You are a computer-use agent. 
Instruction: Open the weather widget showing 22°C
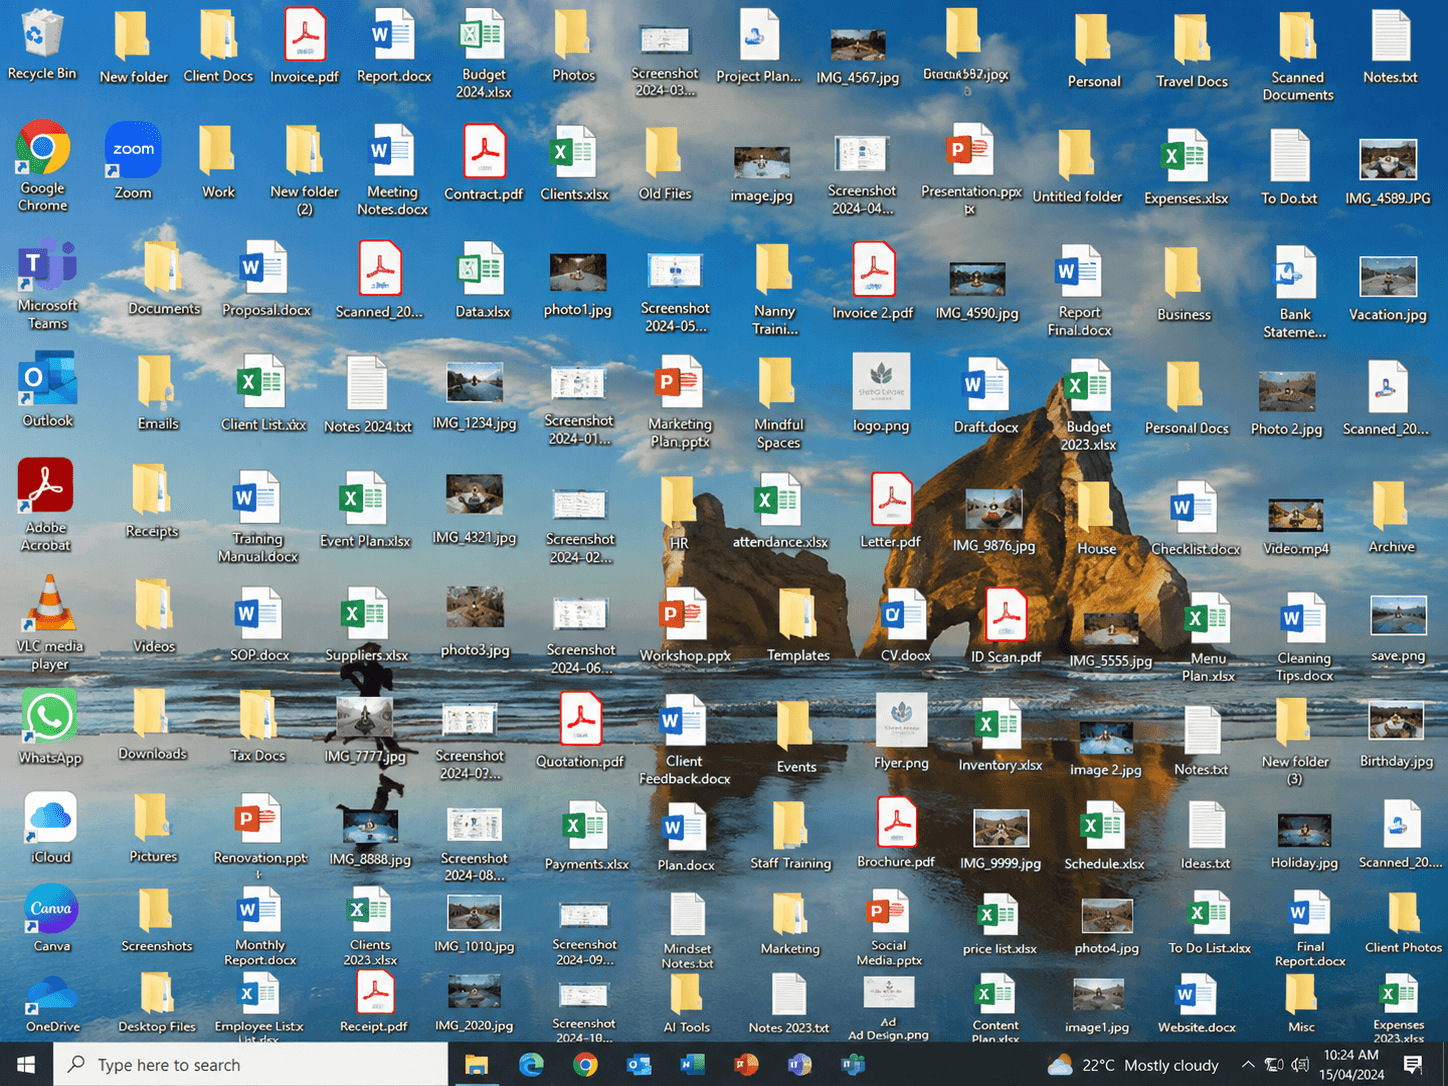coord(1133,1065)
